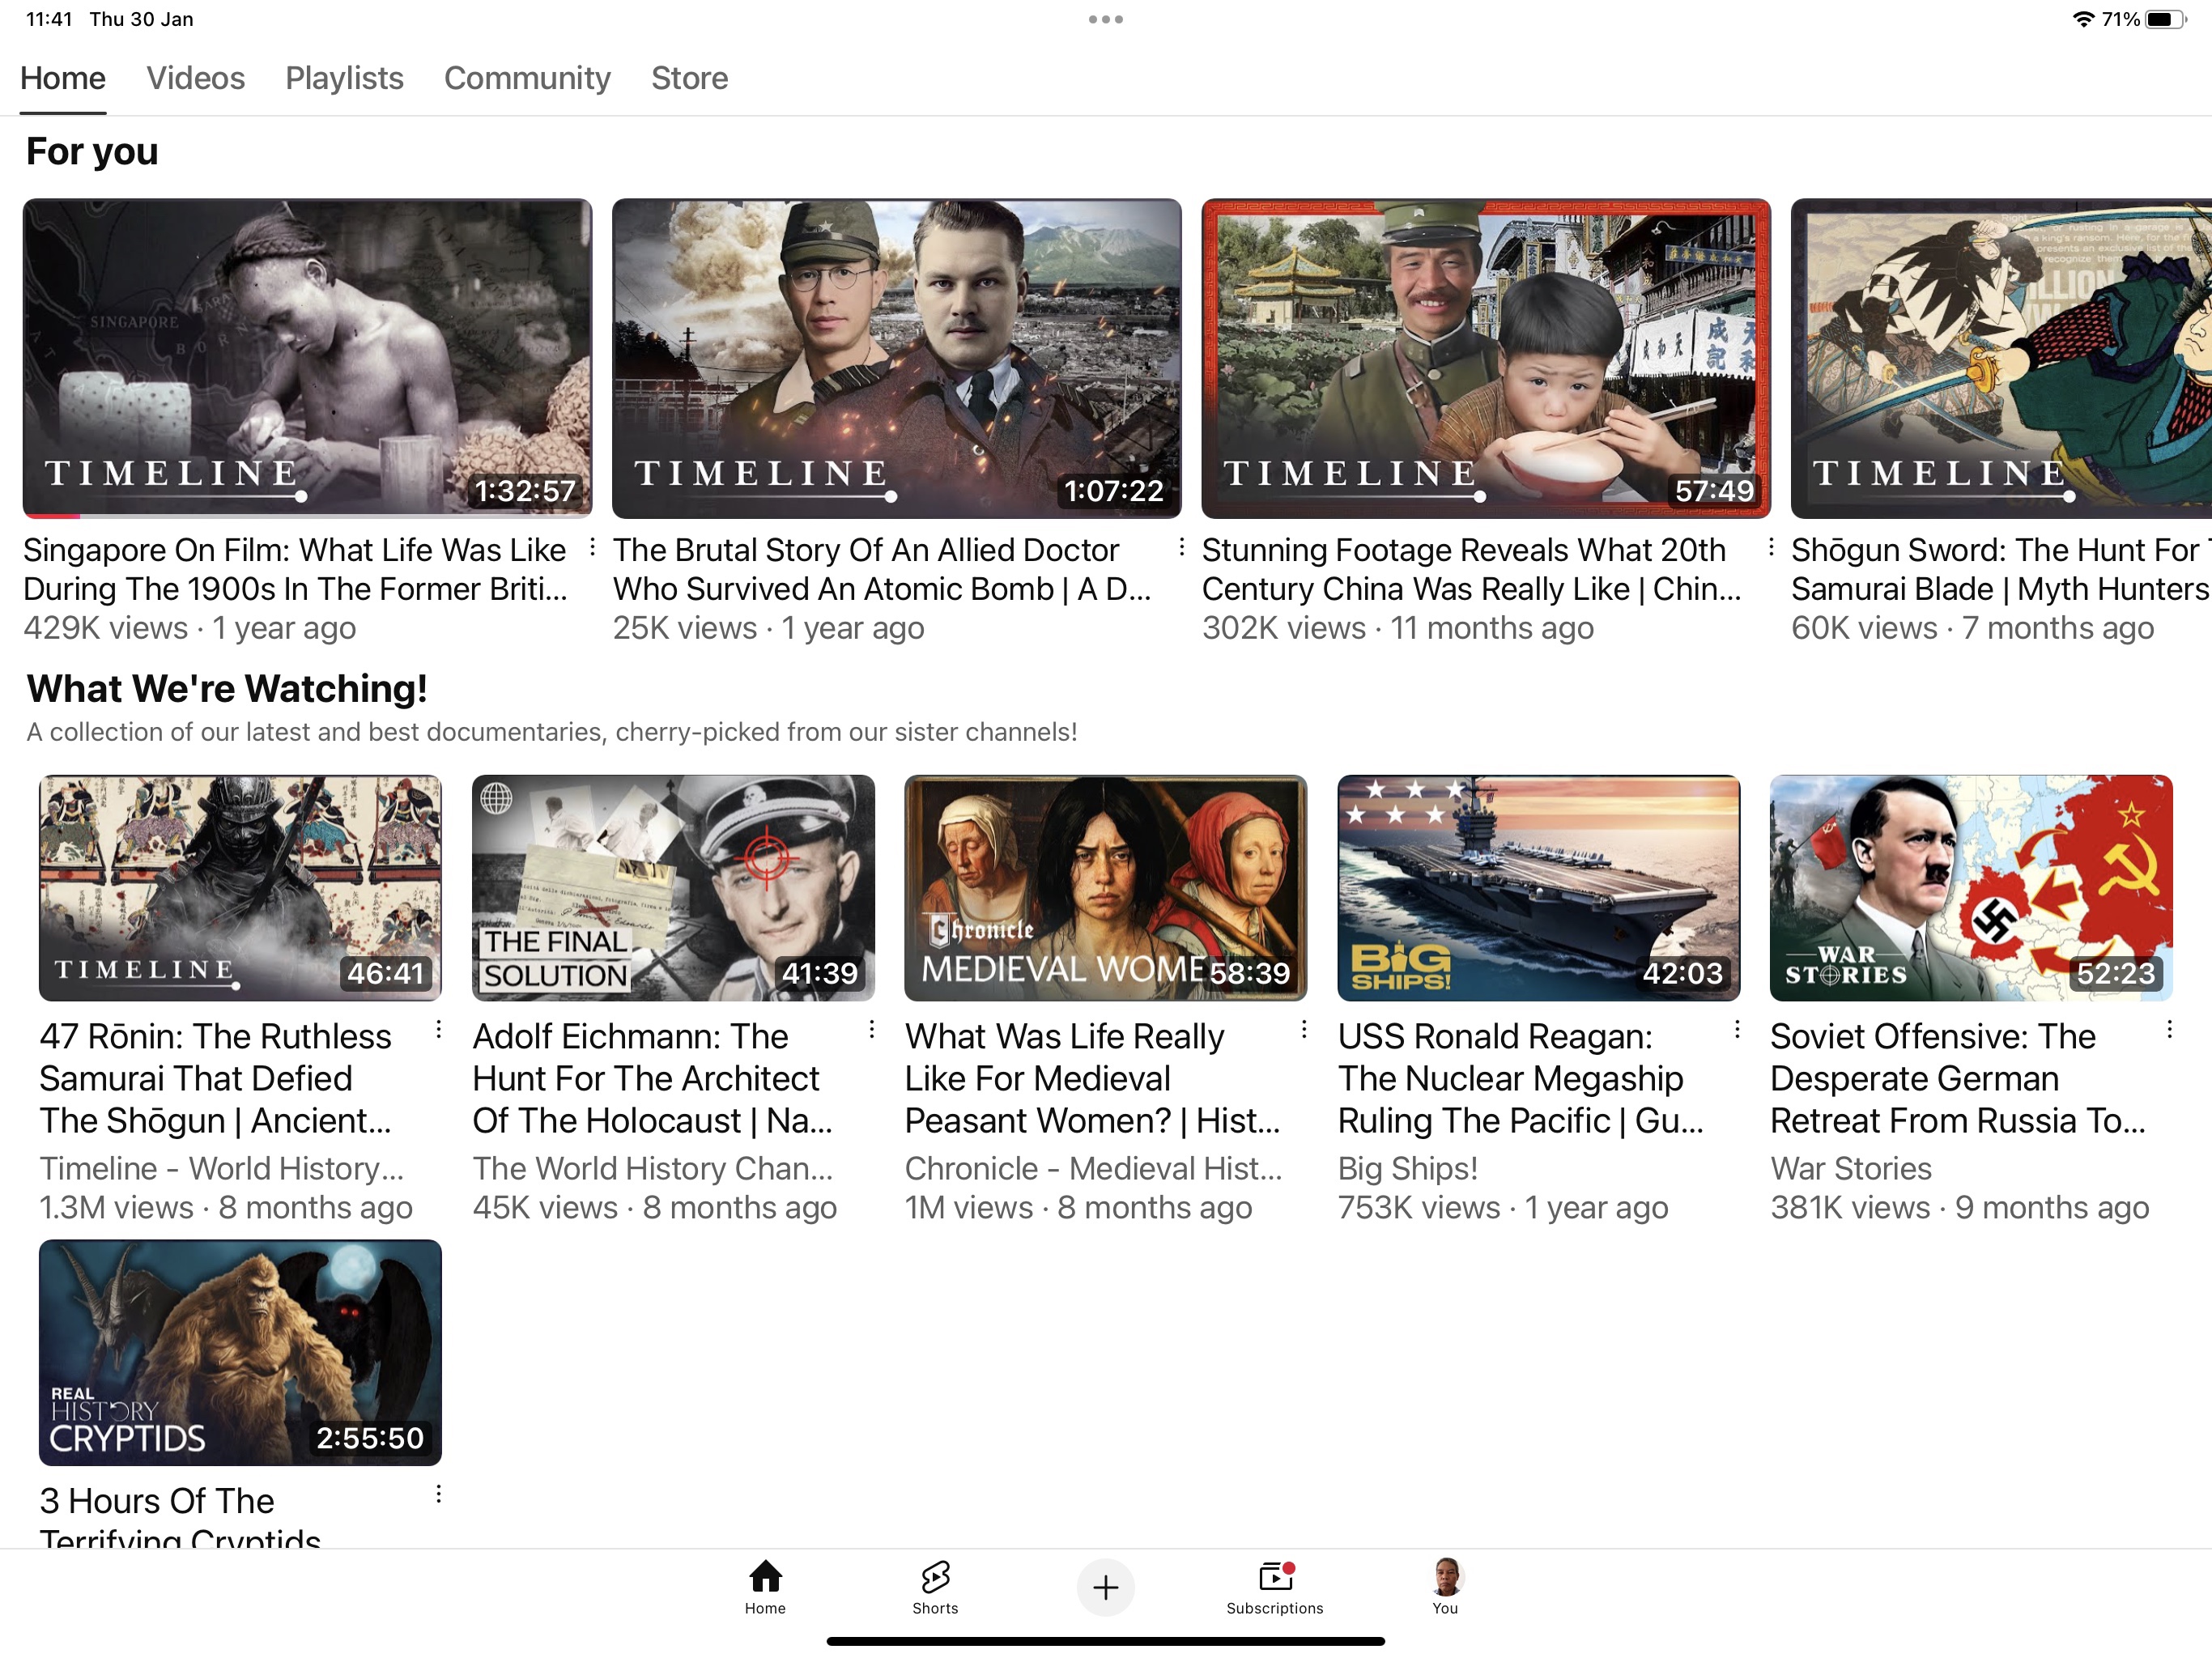Open options menu for 47 Rōnin video
Screen dimensions: 2212x1658
tap(438, 1030)
